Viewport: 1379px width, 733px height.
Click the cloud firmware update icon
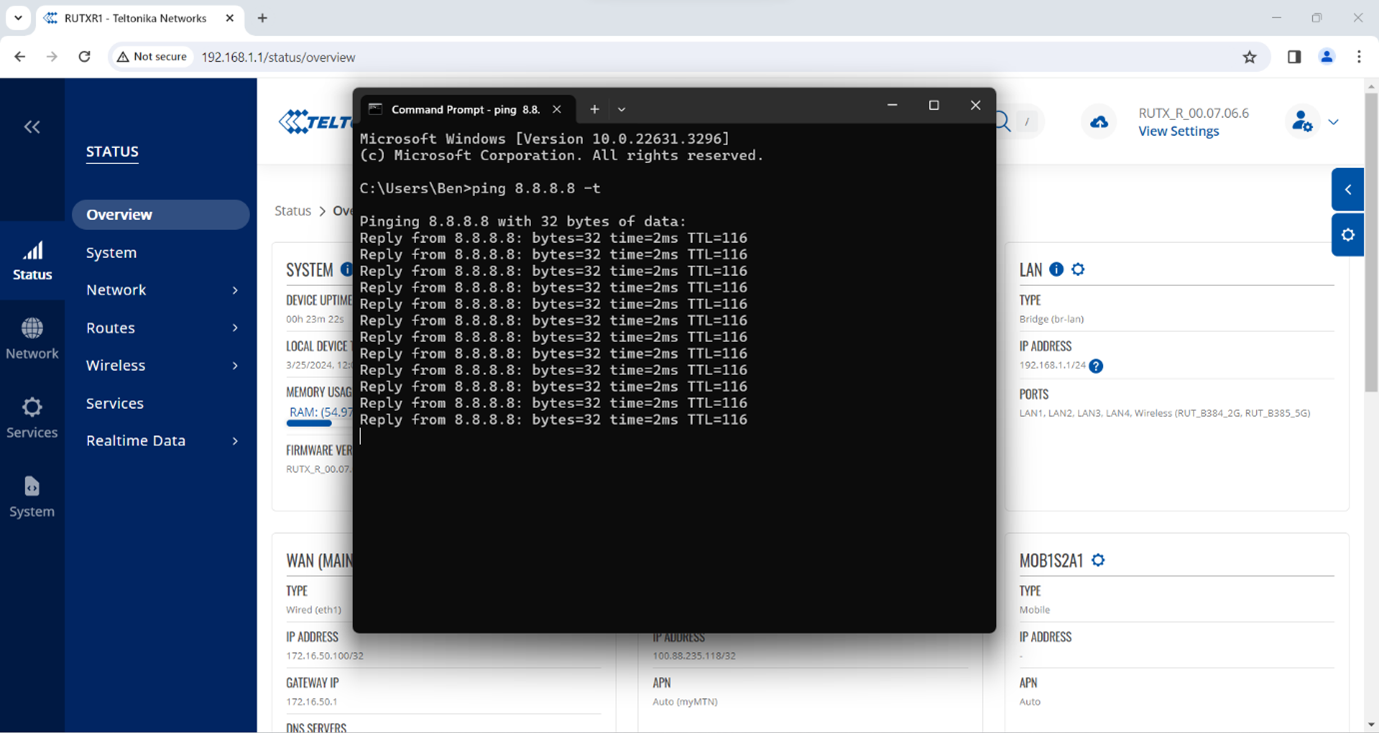[1099, 122]
